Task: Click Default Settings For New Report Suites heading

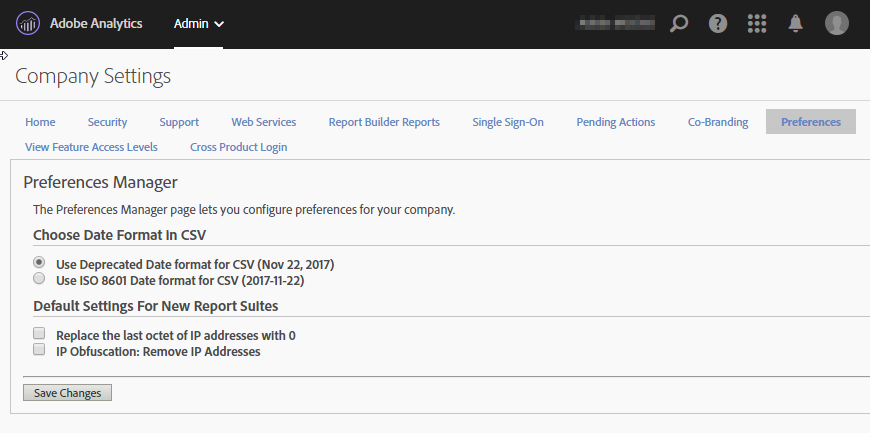Action: coord(155,306)
